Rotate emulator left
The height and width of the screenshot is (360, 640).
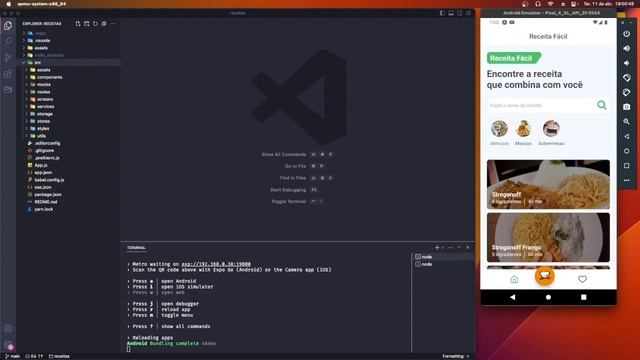coord(627,78)
